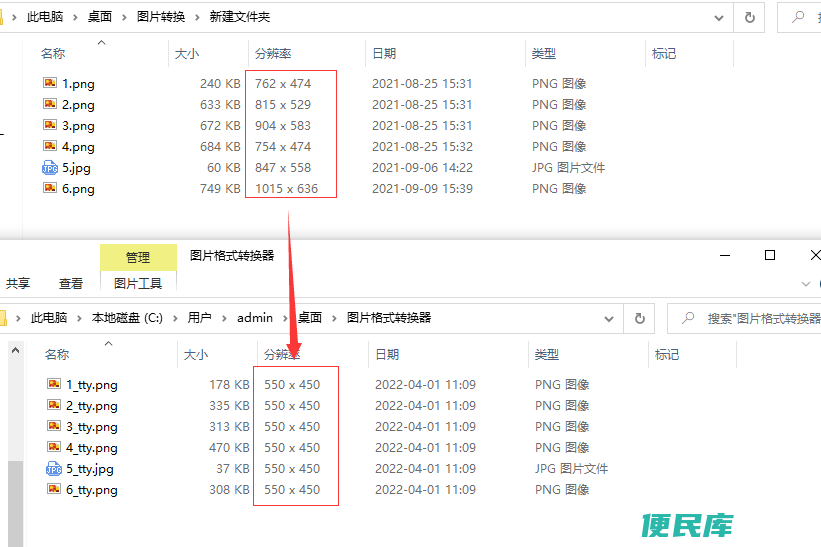The image size is (821, 547).
Task: Sort by 类型 column in lower window
Action: point(547,354)
